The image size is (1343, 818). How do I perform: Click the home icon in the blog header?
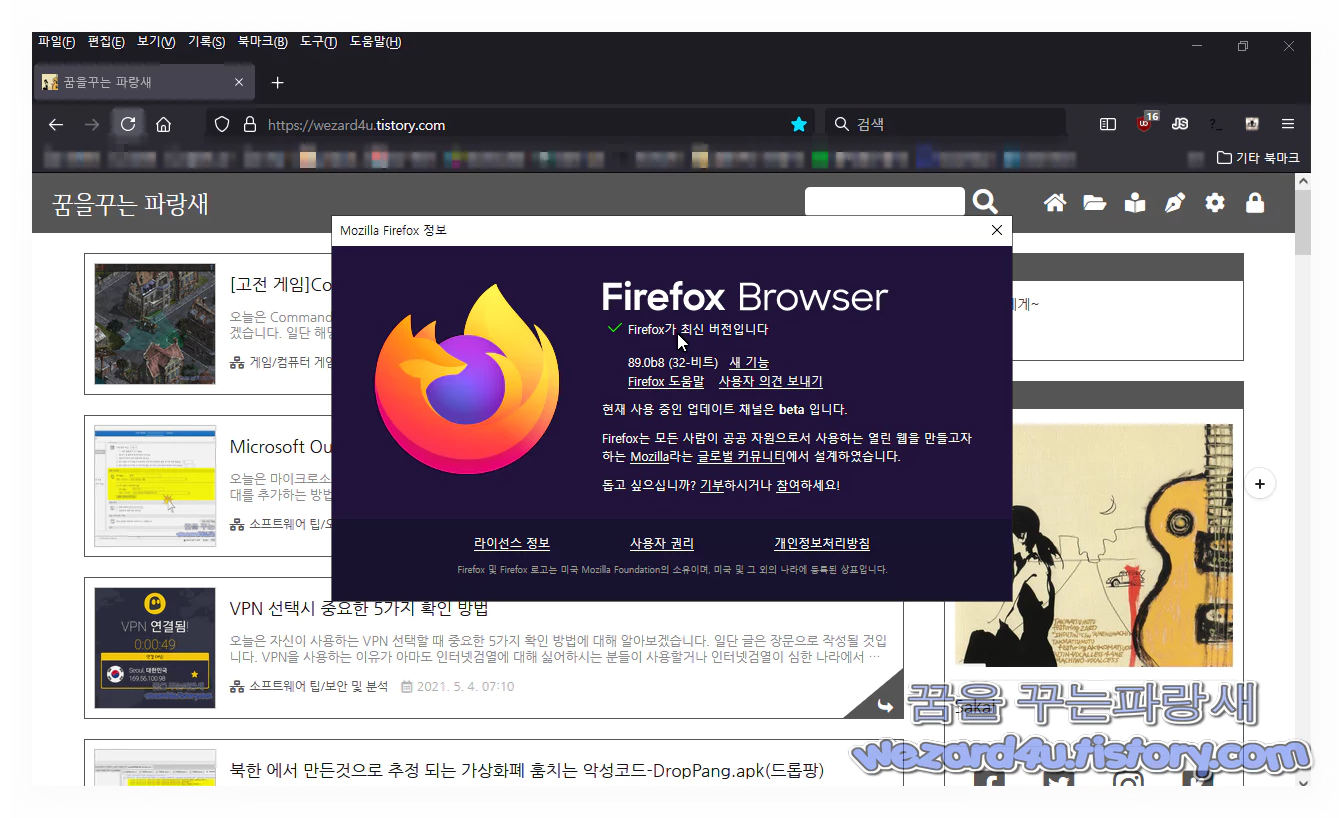[x=1054, y=202]
